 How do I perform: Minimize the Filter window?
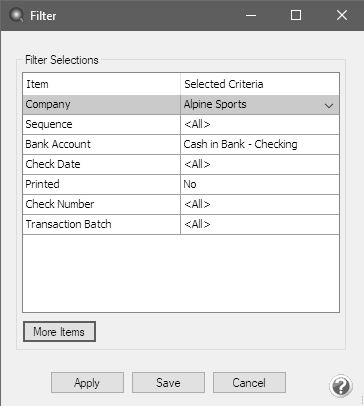251,15
